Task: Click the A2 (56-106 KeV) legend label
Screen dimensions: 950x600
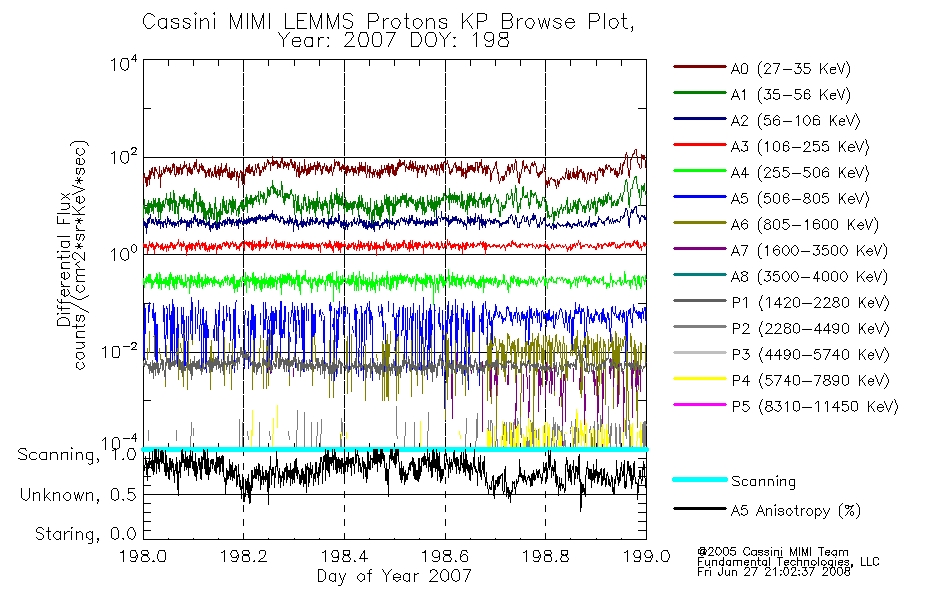Action: click(x=795, y=121)
